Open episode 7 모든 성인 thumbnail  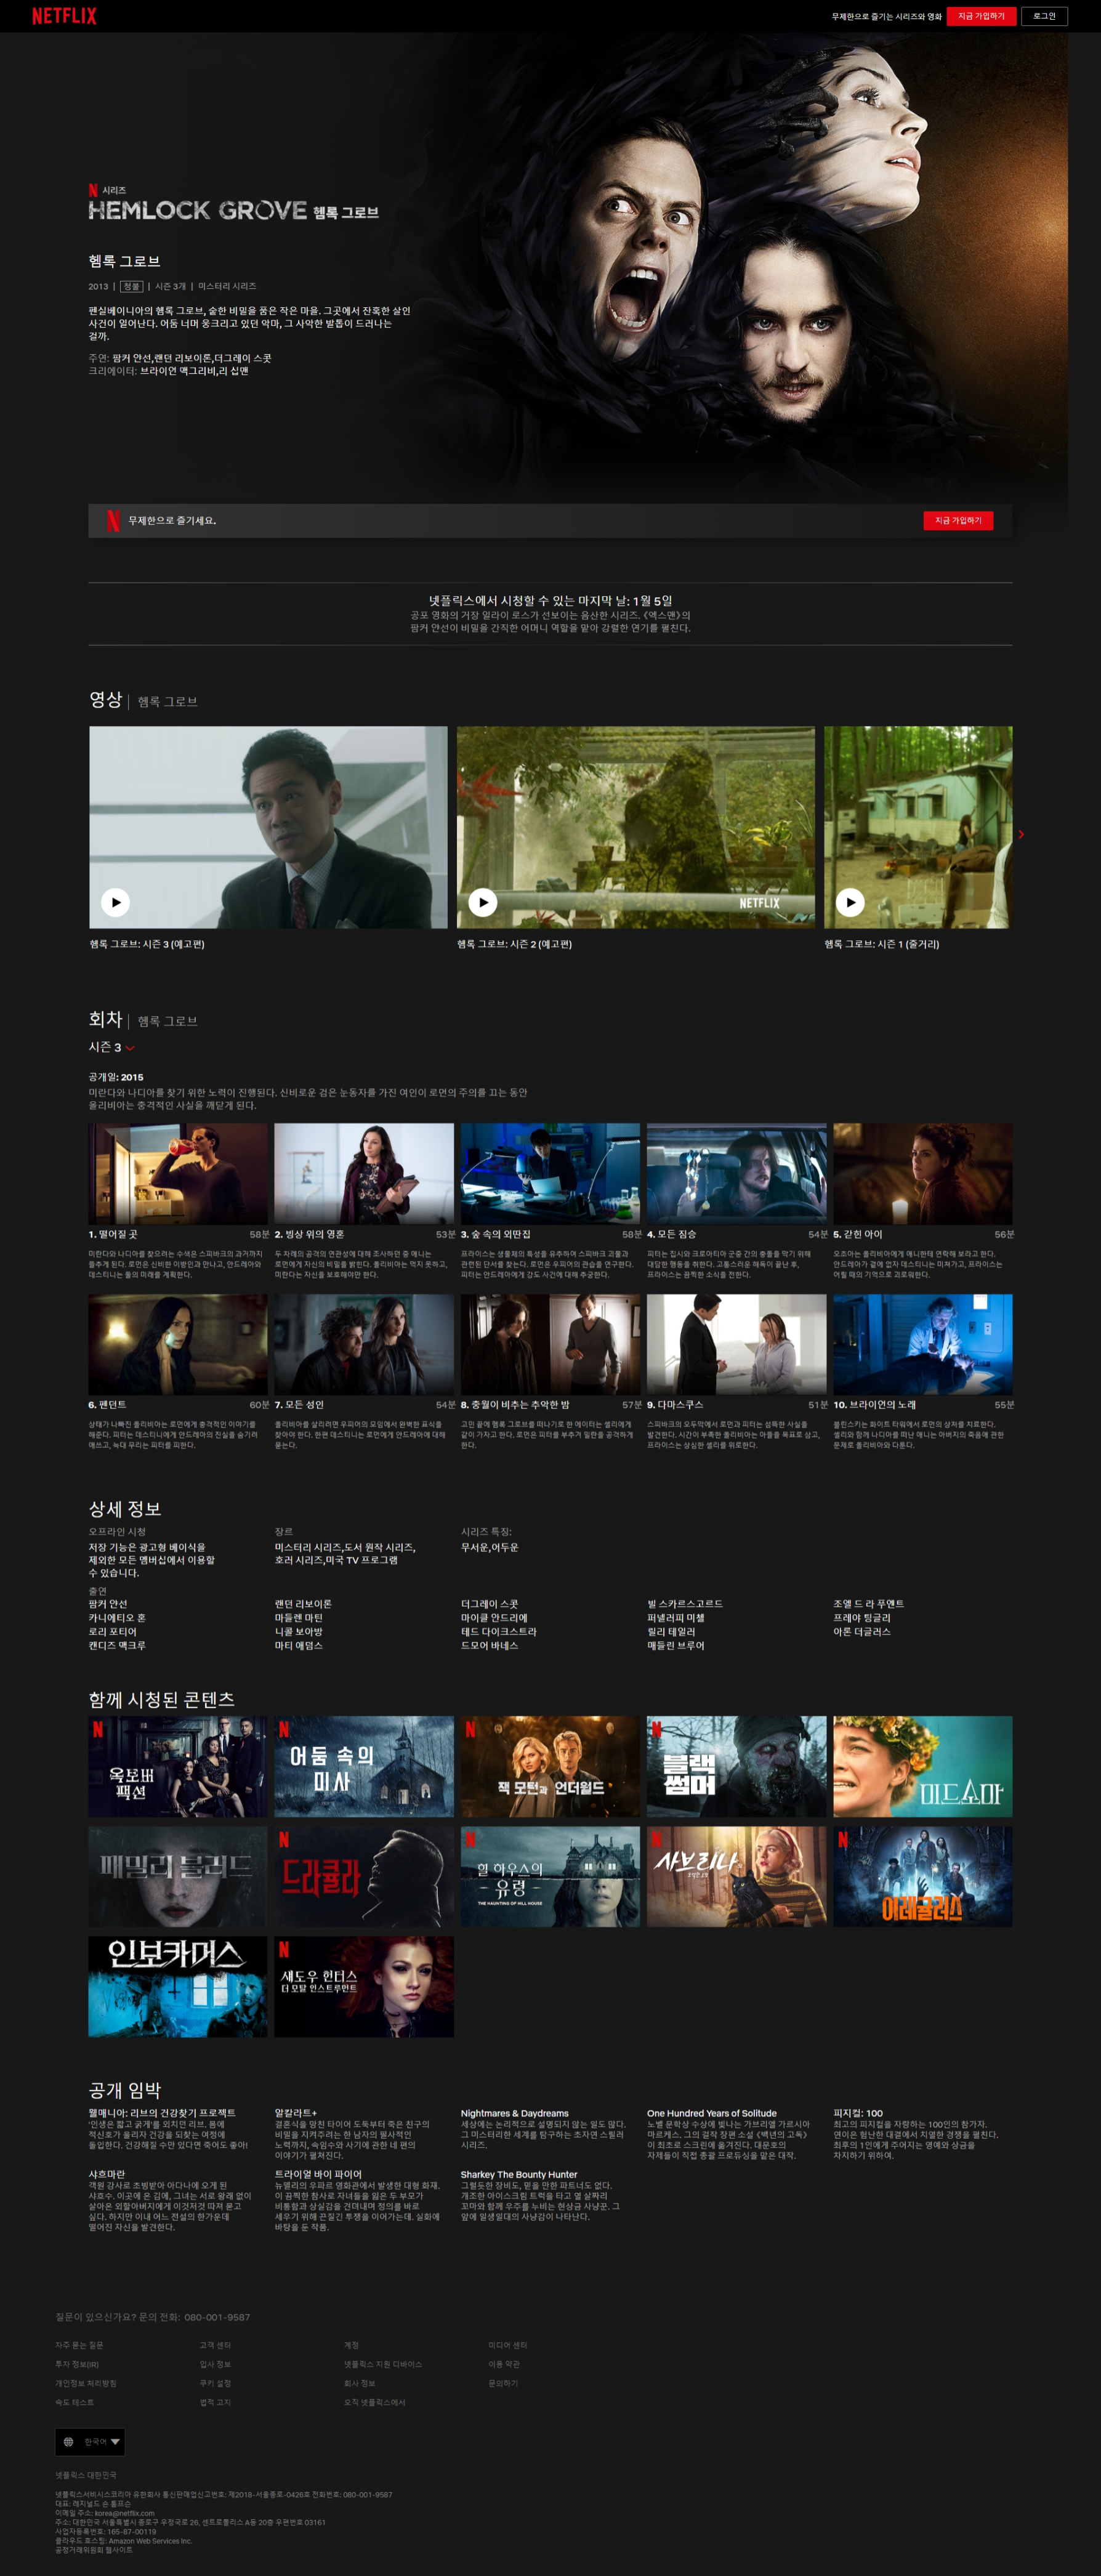pyautogui.click(x=364, y=1344)
